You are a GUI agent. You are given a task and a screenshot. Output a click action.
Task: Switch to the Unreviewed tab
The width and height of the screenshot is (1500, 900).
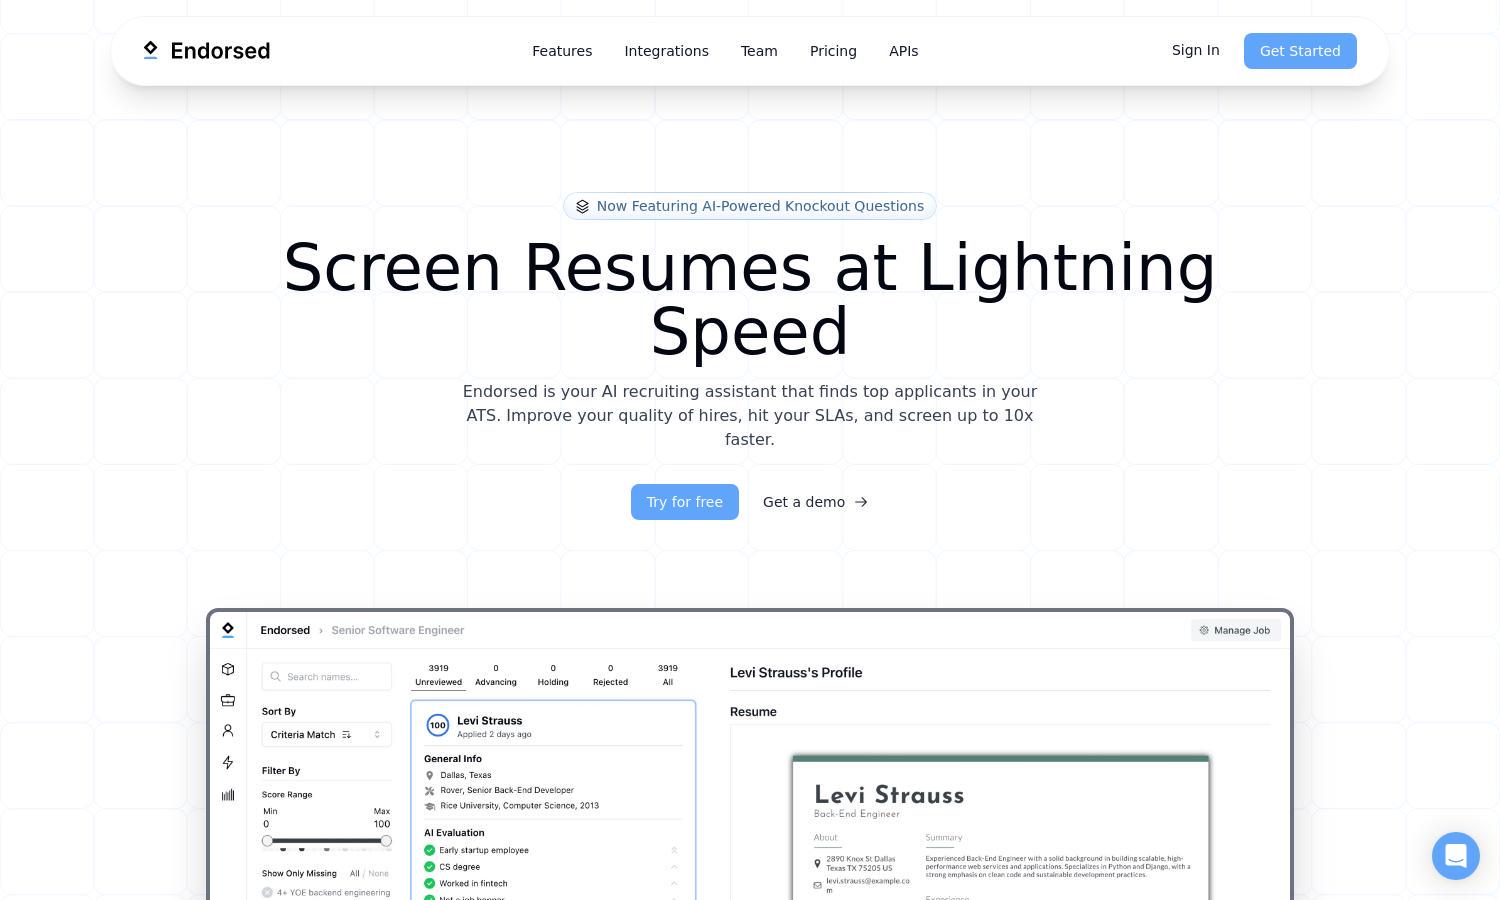click(x=438, y=675)
